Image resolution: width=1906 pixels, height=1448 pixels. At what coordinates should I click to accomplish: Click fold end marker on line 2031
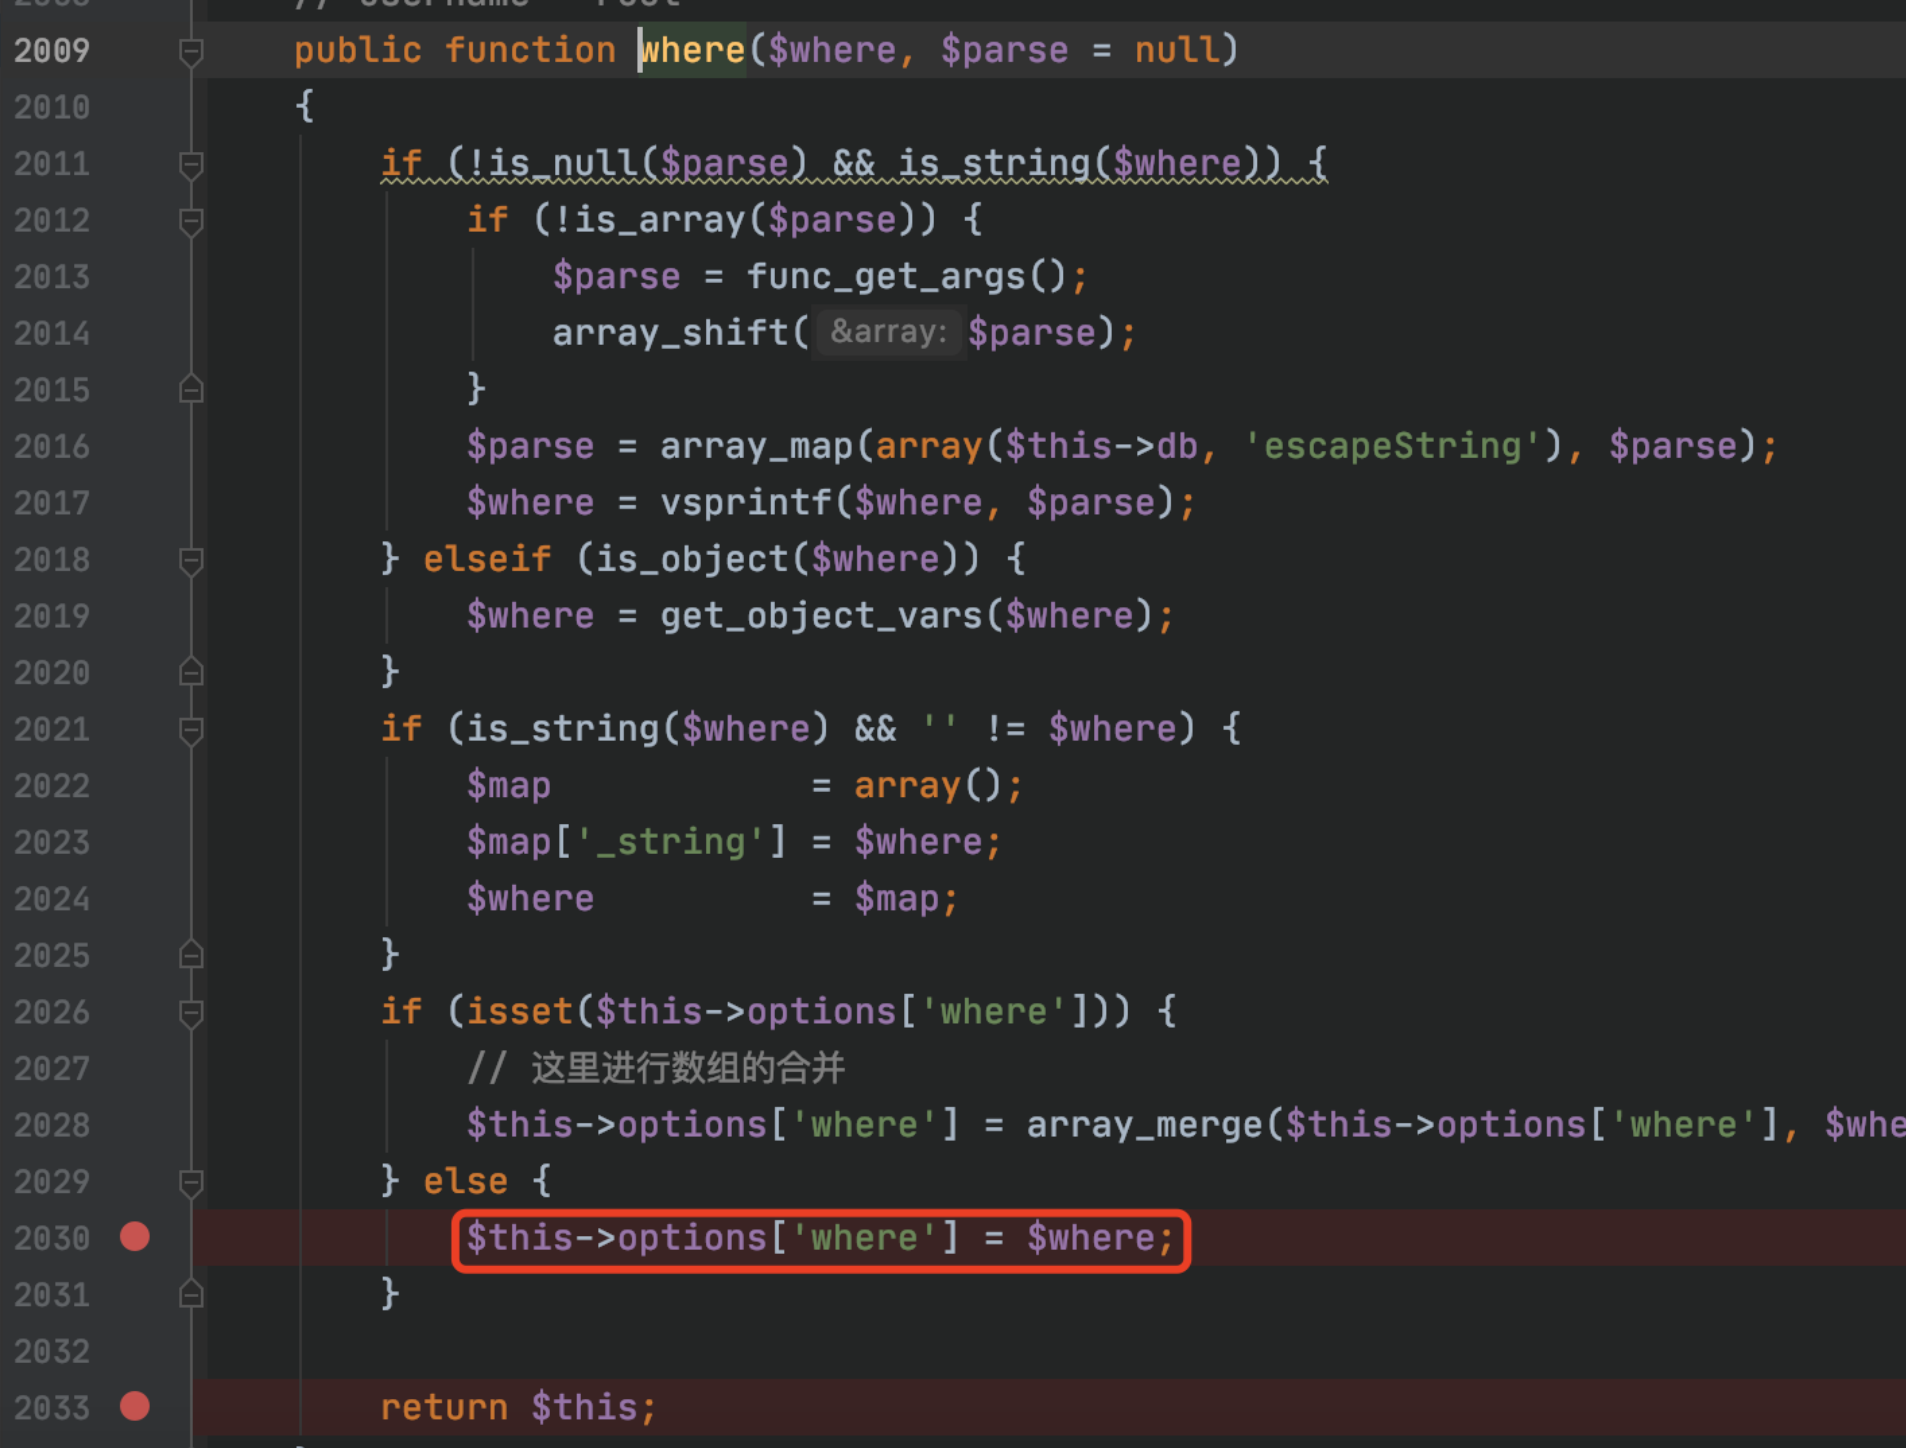[x=191, y=1295]
